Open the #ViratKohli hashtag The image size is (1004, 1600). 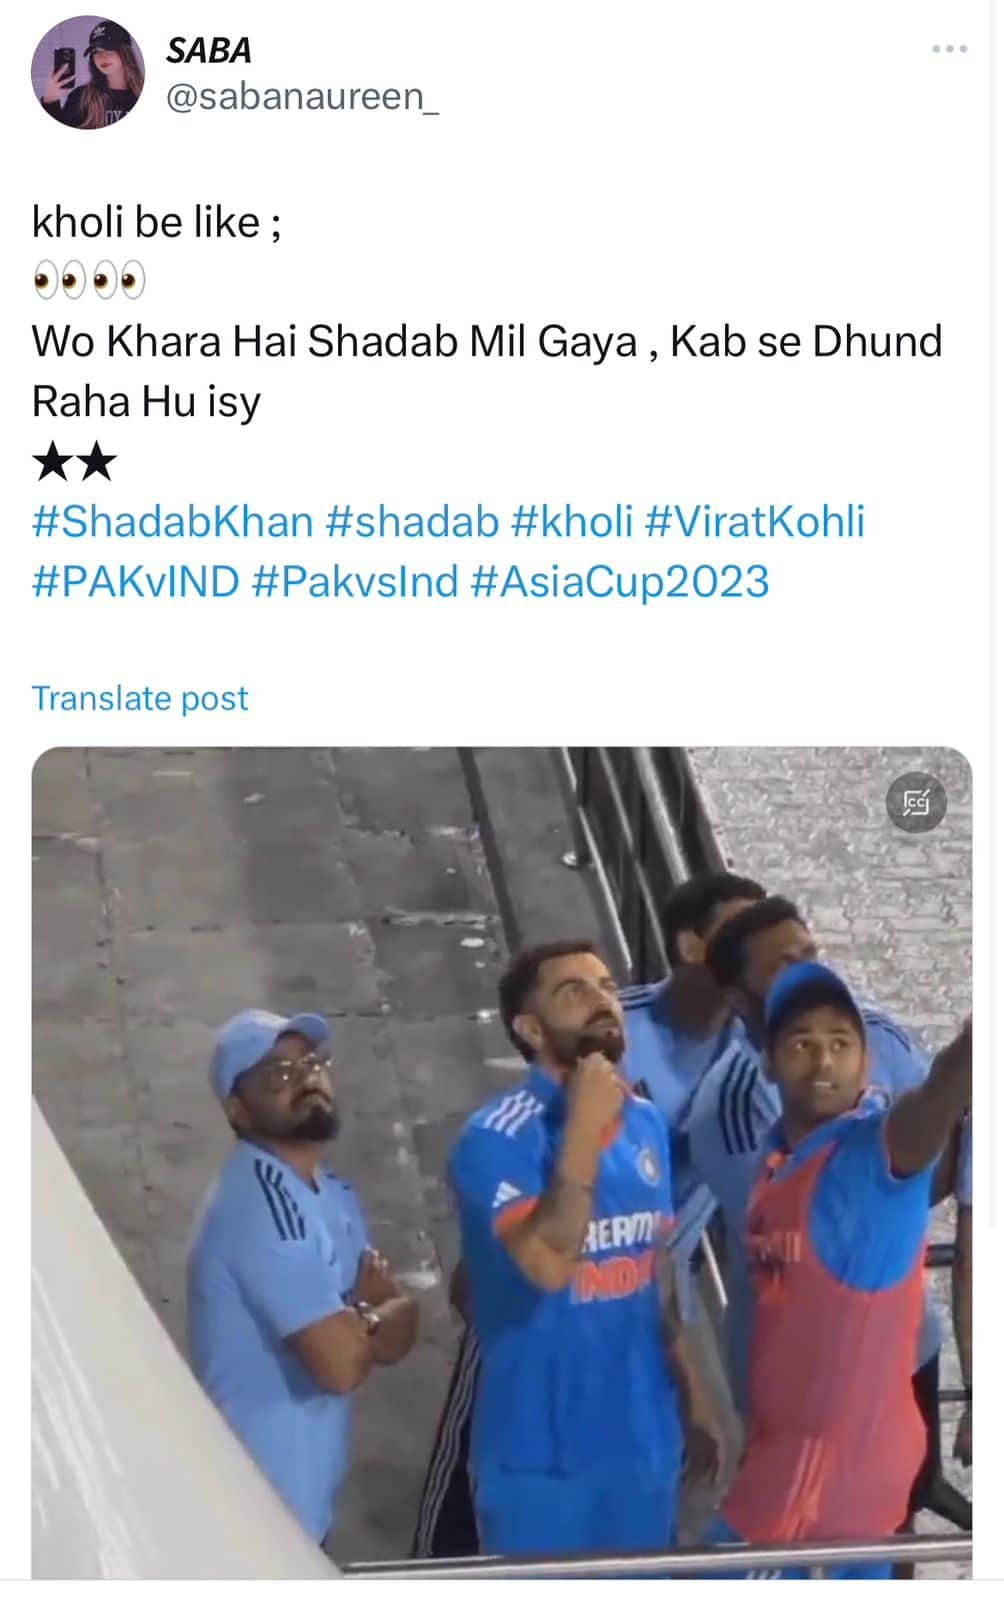click(x=755, y=522)
